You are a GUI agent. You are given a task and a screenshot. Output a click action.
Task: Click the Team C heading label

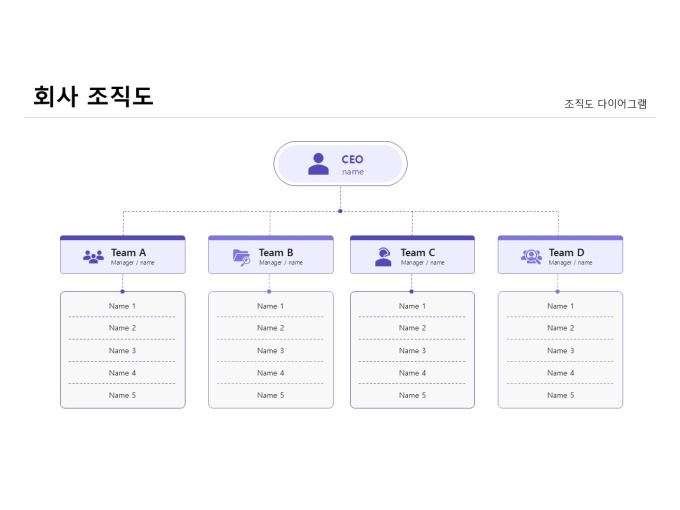click(x=418, y=253)
